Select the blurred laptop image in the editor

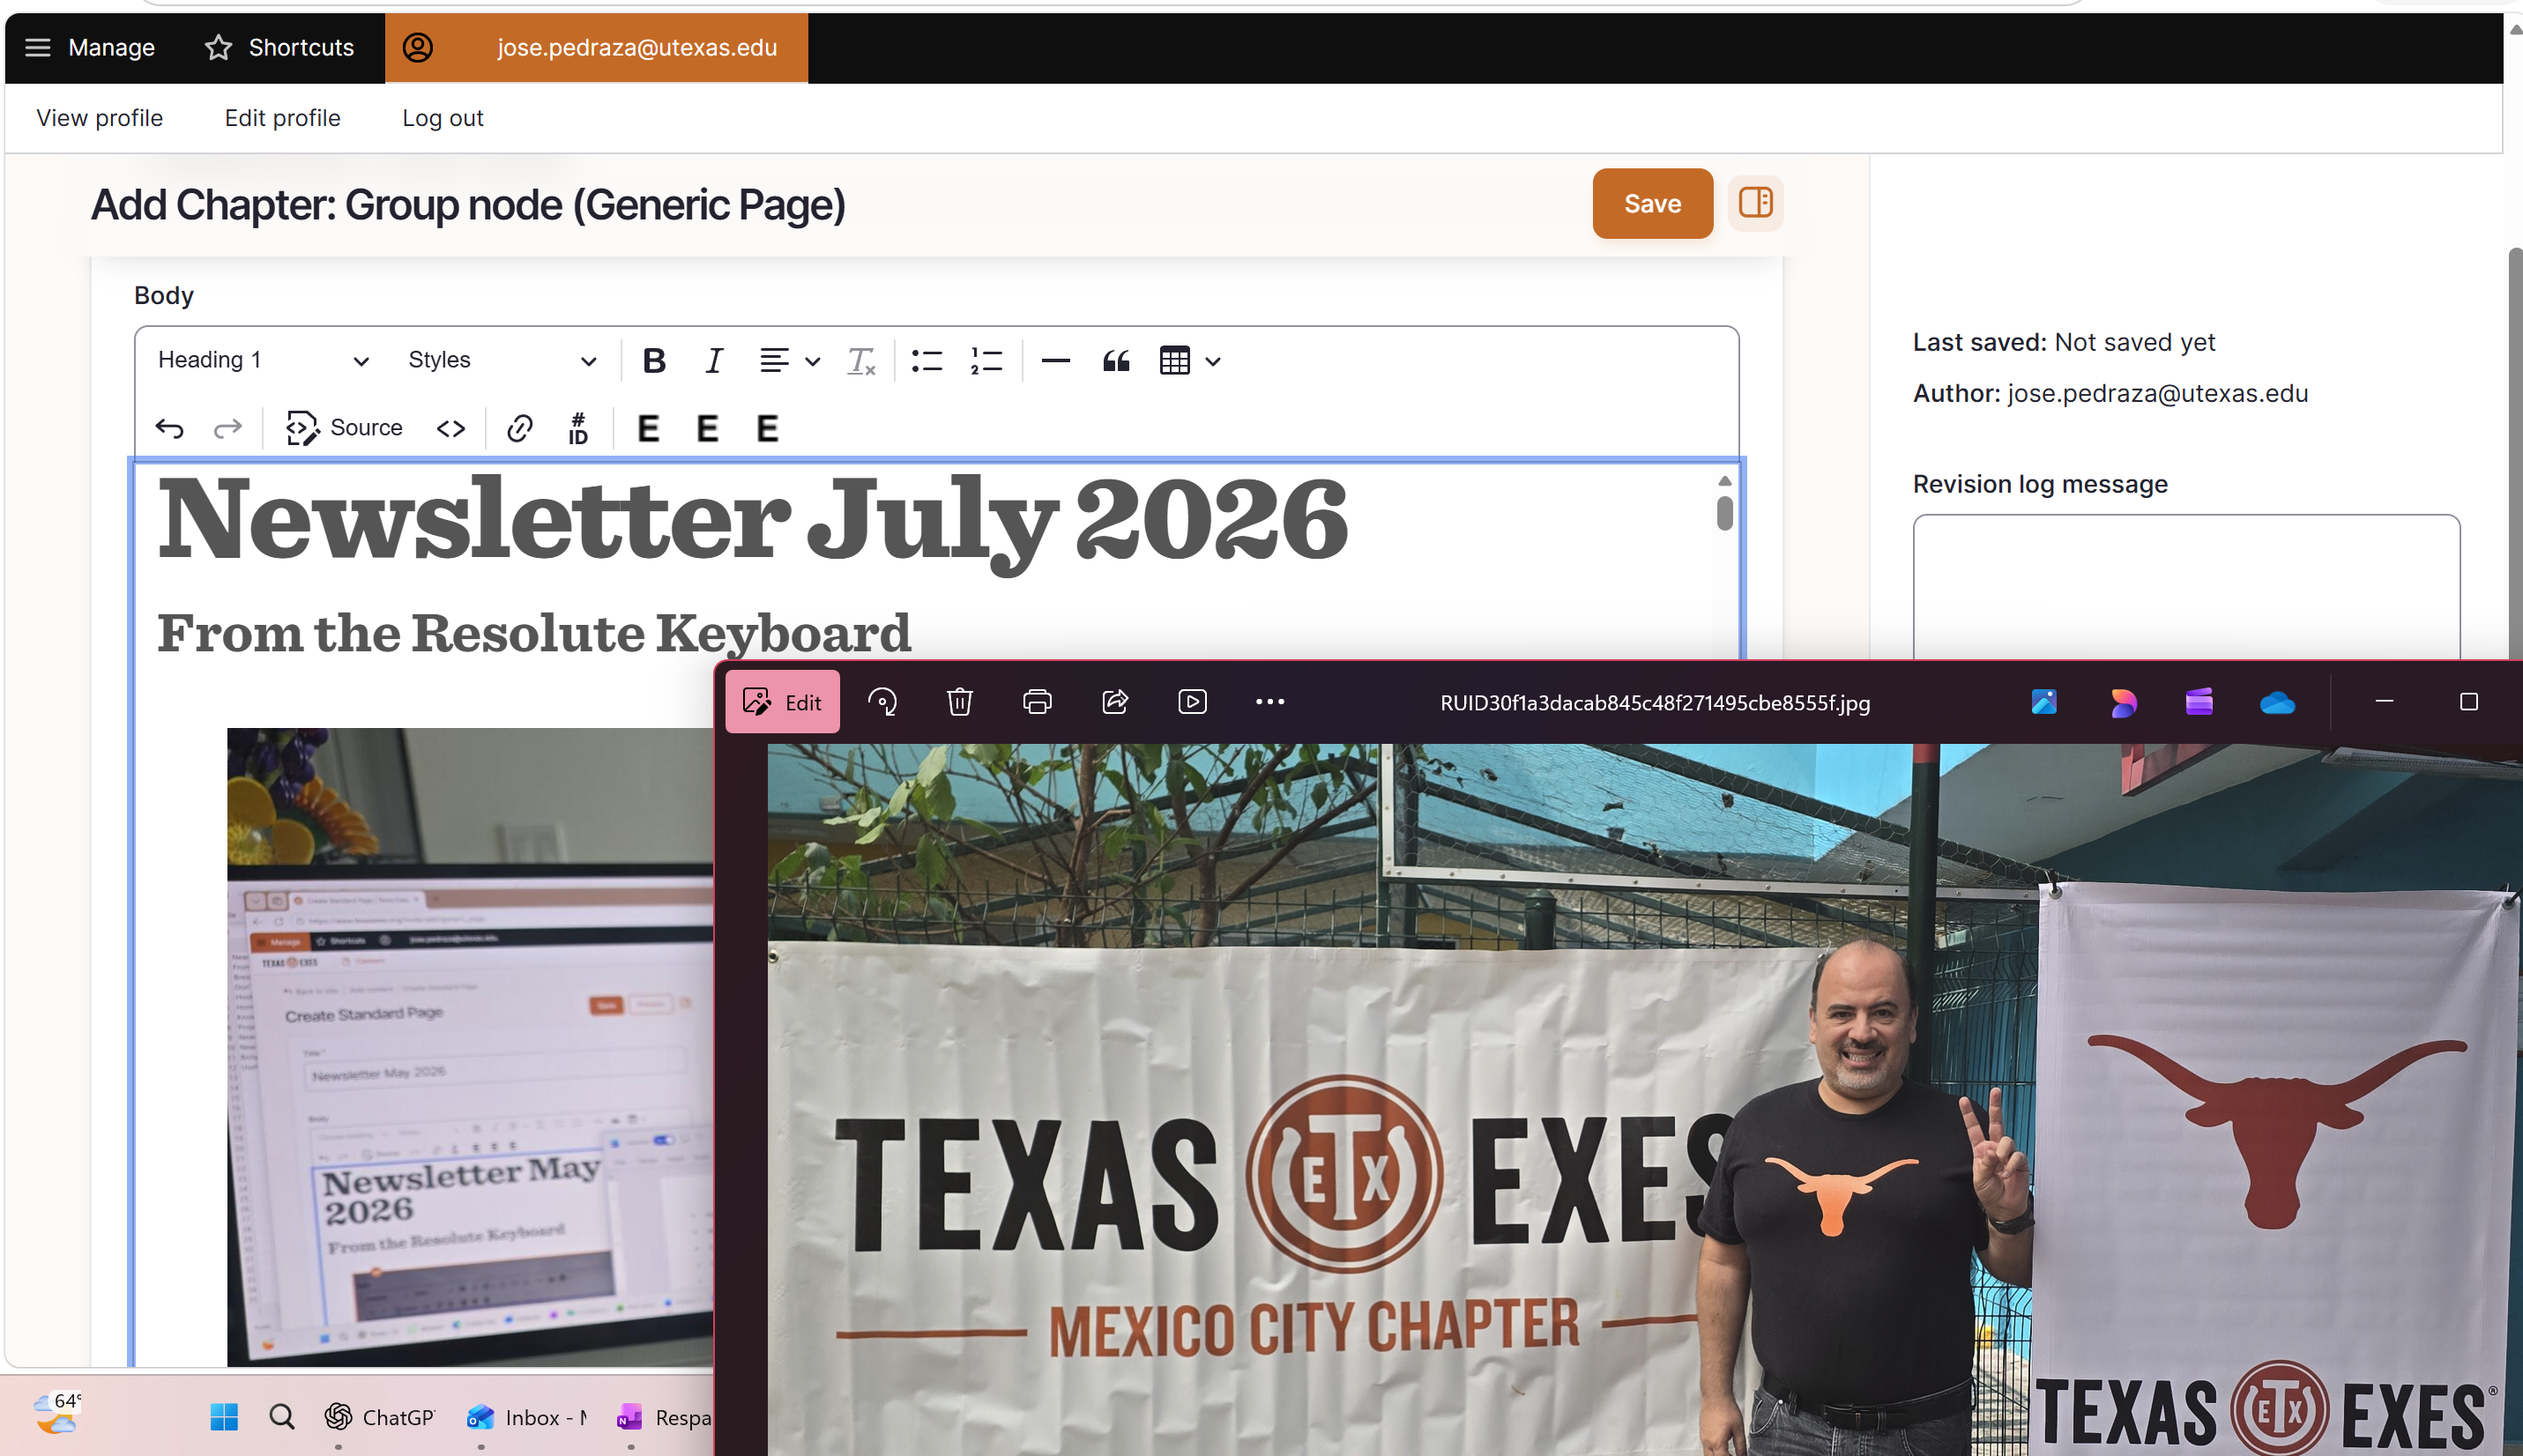coord(470,1046)
